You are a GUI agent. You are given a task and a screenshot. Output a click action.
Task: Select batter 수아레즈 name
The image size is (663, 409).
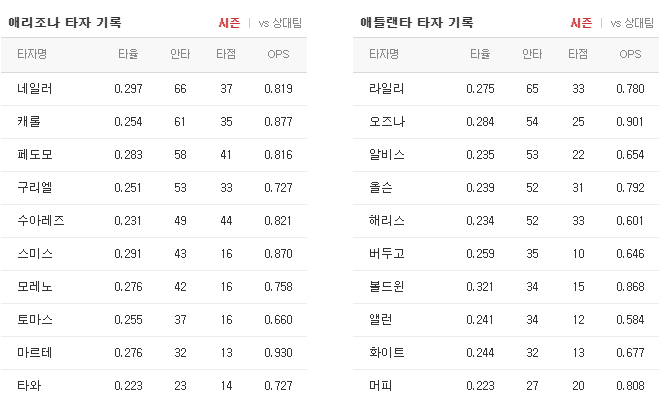[x=41, y=221]
